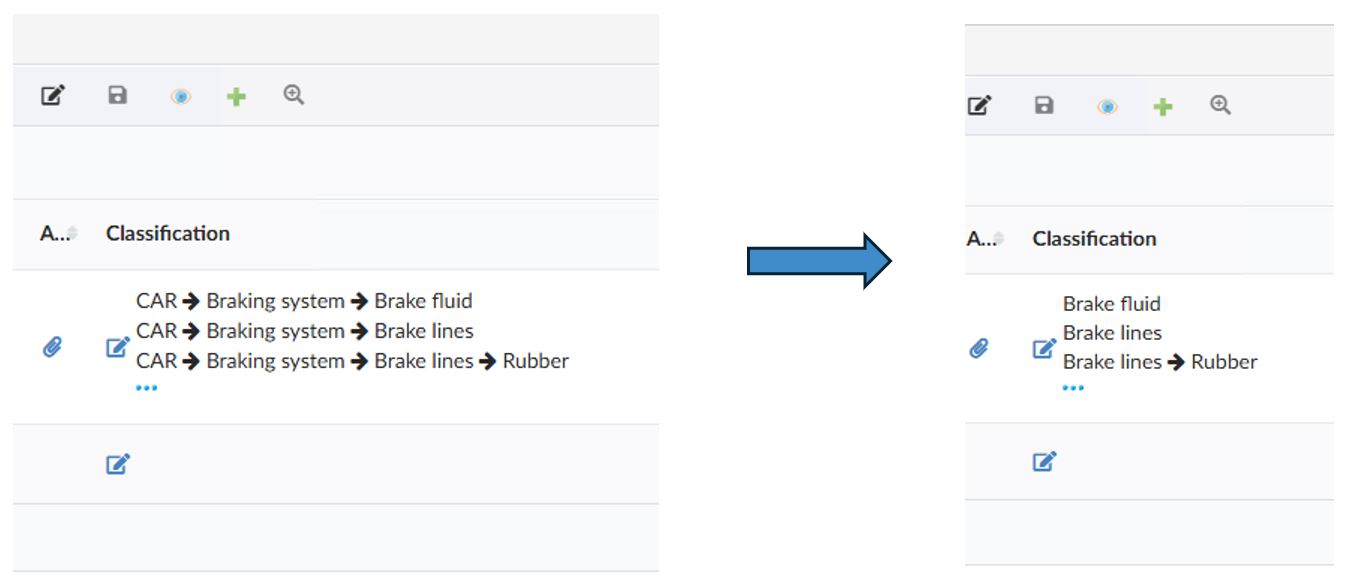Click the edit toolbar icon in the right panel
The width and height of the screenshot is (1350, 588).
click(x=980, y=105)
